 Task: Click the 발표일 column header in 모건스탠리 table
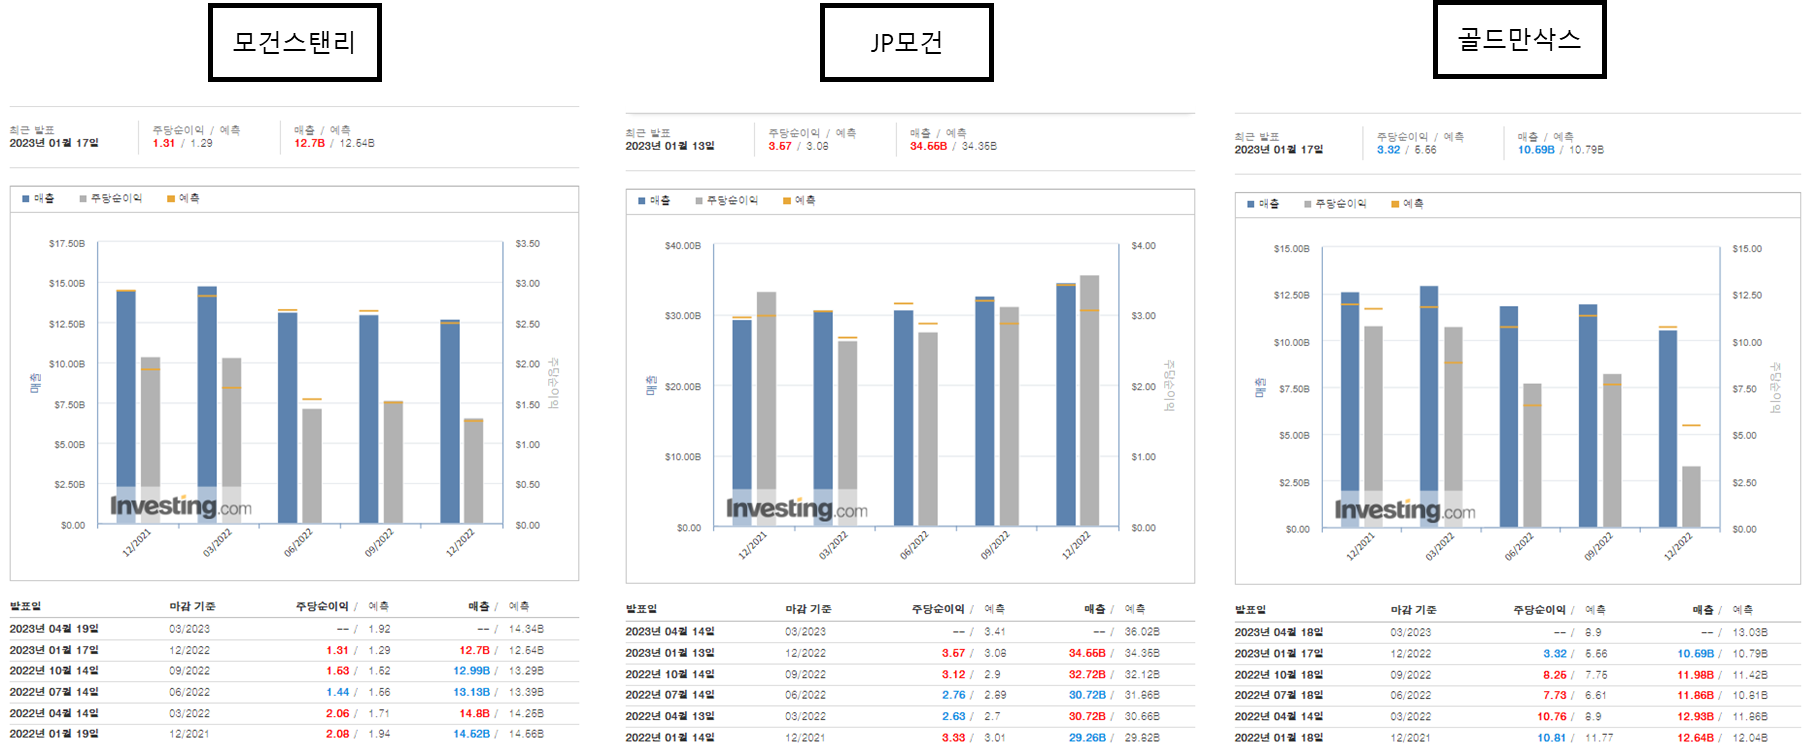[25, 606]
